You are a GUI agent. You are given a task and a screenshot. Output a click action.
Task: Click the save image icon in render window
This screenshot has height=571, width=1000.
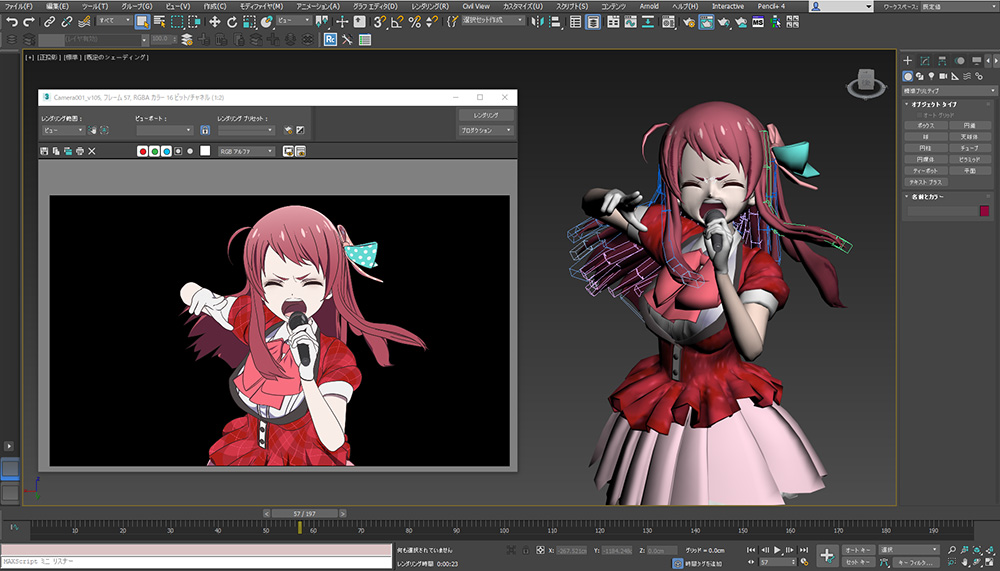pos(44,151)
